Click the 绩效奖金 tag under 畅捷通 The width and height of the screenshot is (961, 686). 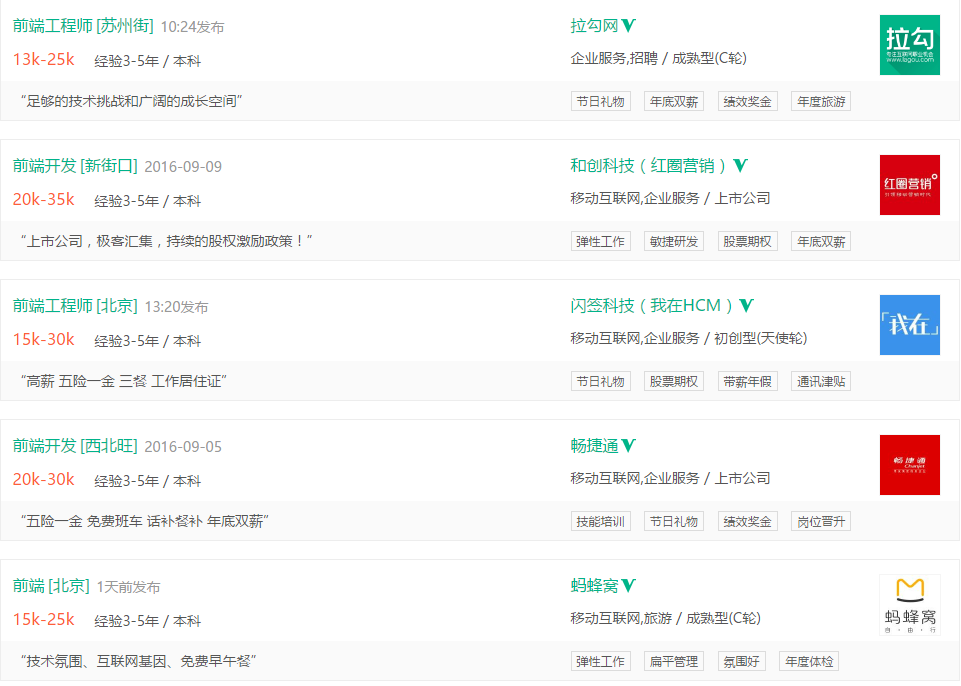(x=748, y=521)
